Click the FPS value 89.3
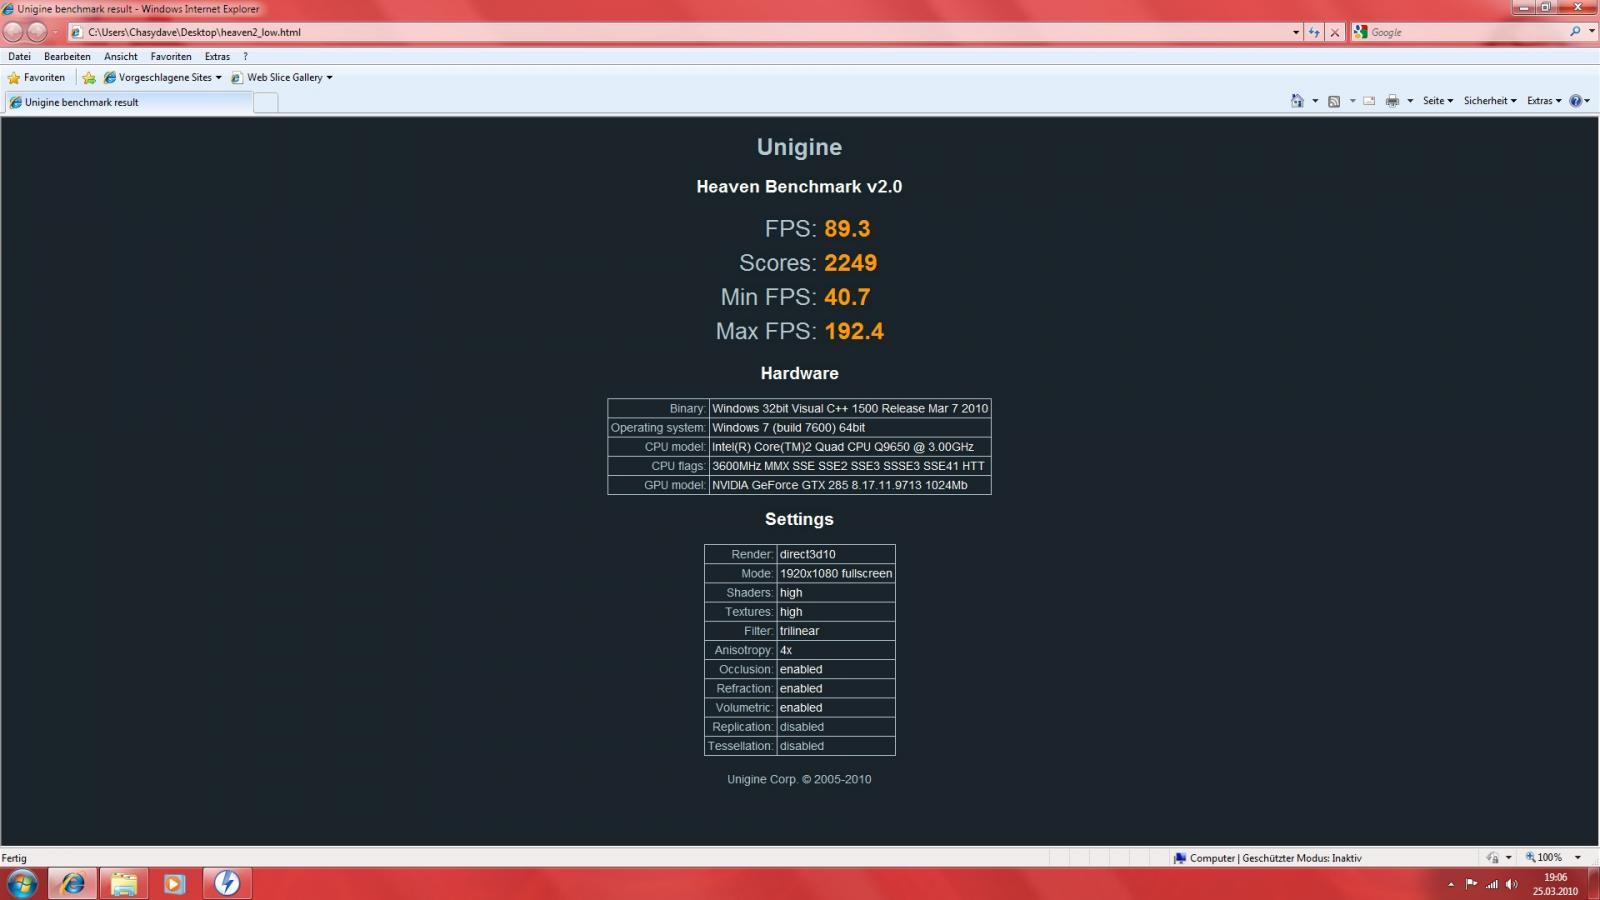The image size is (1600, 900). 847,229
